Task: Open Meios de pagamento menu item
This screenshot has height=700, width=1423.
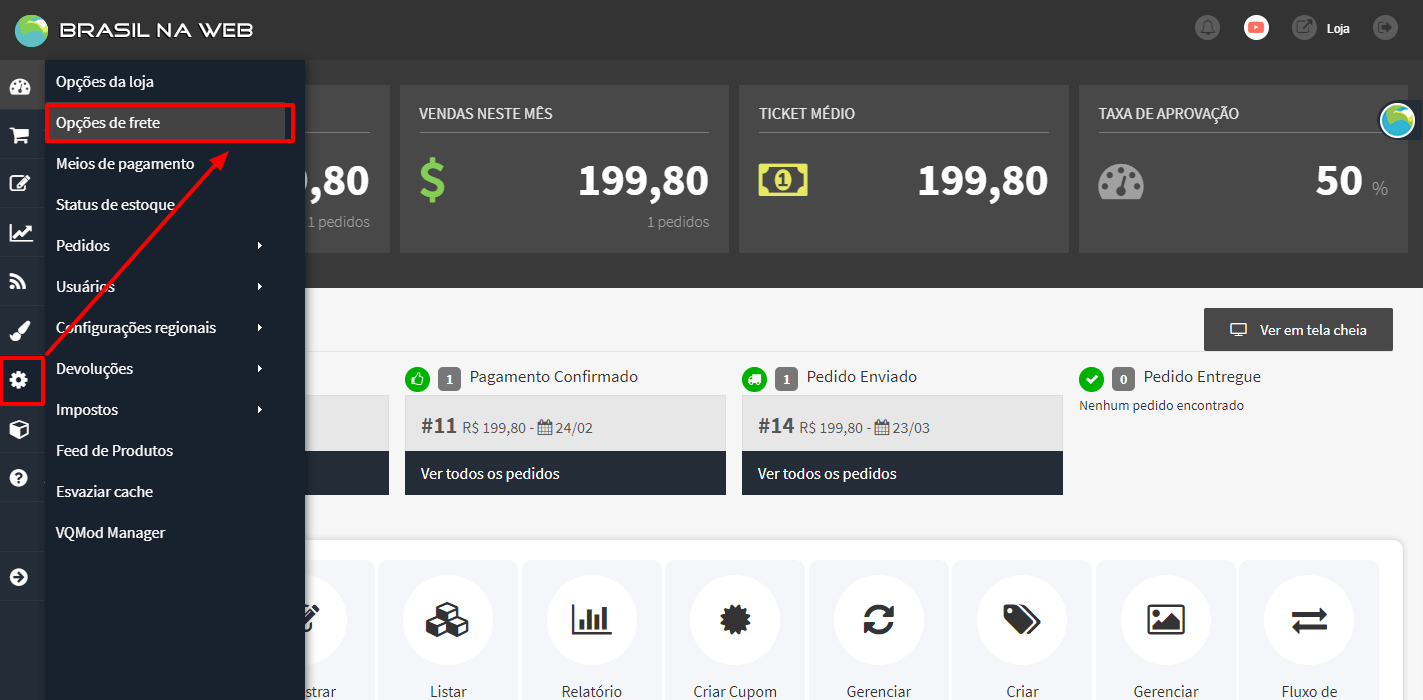Action: point(125,164)
